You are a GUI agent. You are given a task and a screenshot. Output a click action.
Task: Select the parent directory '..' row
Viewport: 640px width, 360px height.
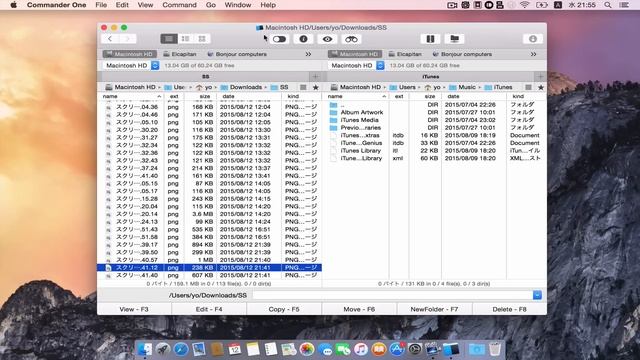pos(434,105)
